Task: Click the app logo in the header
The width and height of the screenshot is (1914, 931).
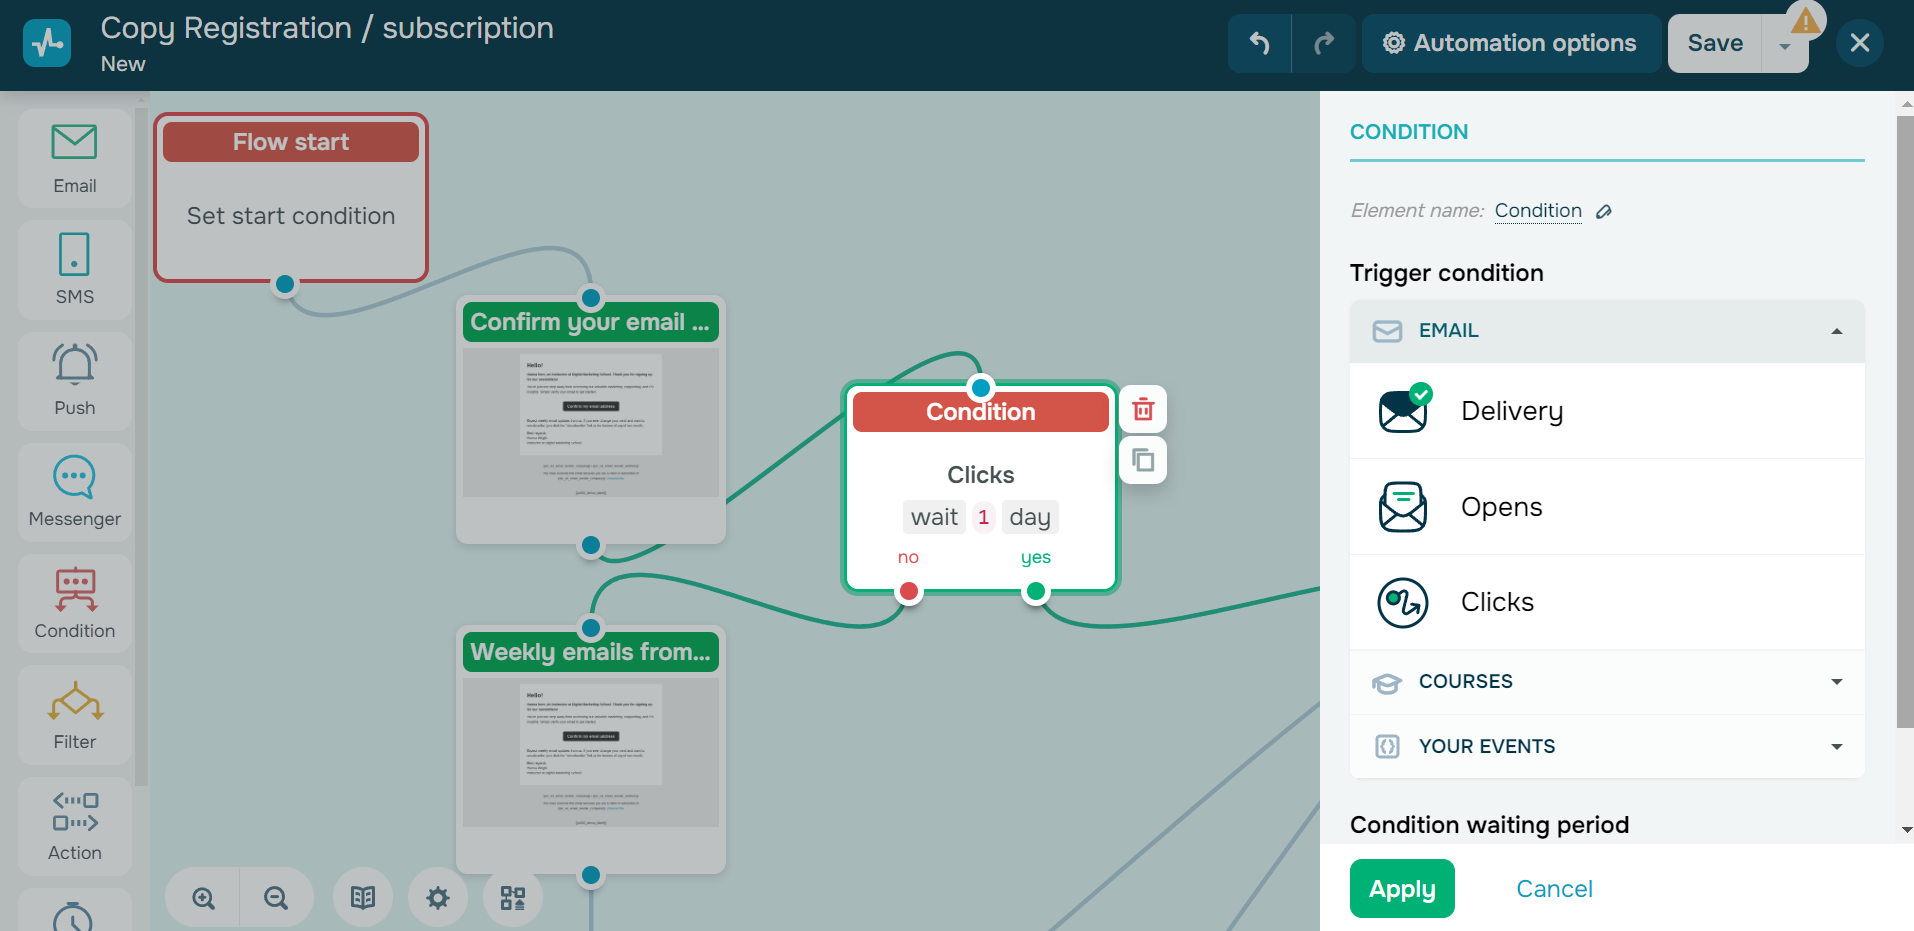Action: [x=47, y=43]
